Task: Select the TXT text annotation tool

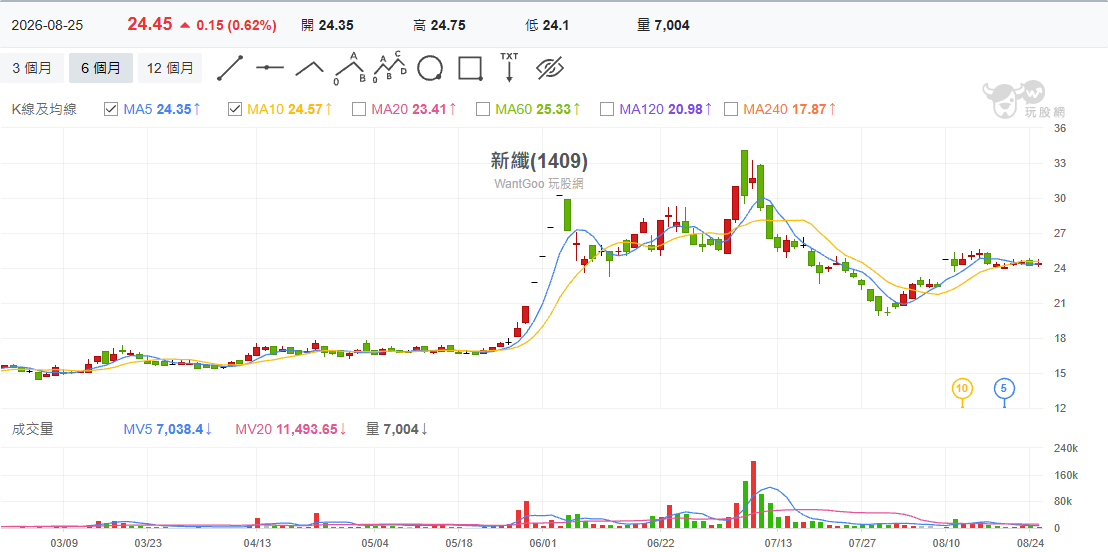Action: [x=509, y=68]
